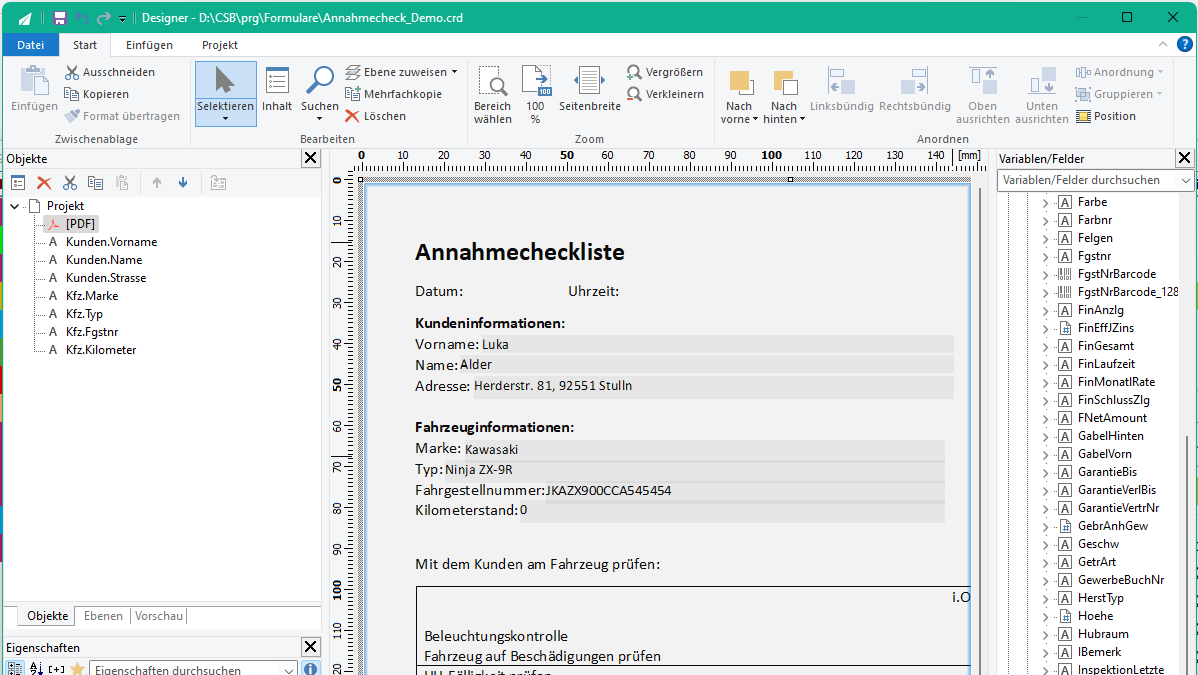Click the Redo arrow in title bar
This screenshot has height=675, width=1198.
[104, 18]
